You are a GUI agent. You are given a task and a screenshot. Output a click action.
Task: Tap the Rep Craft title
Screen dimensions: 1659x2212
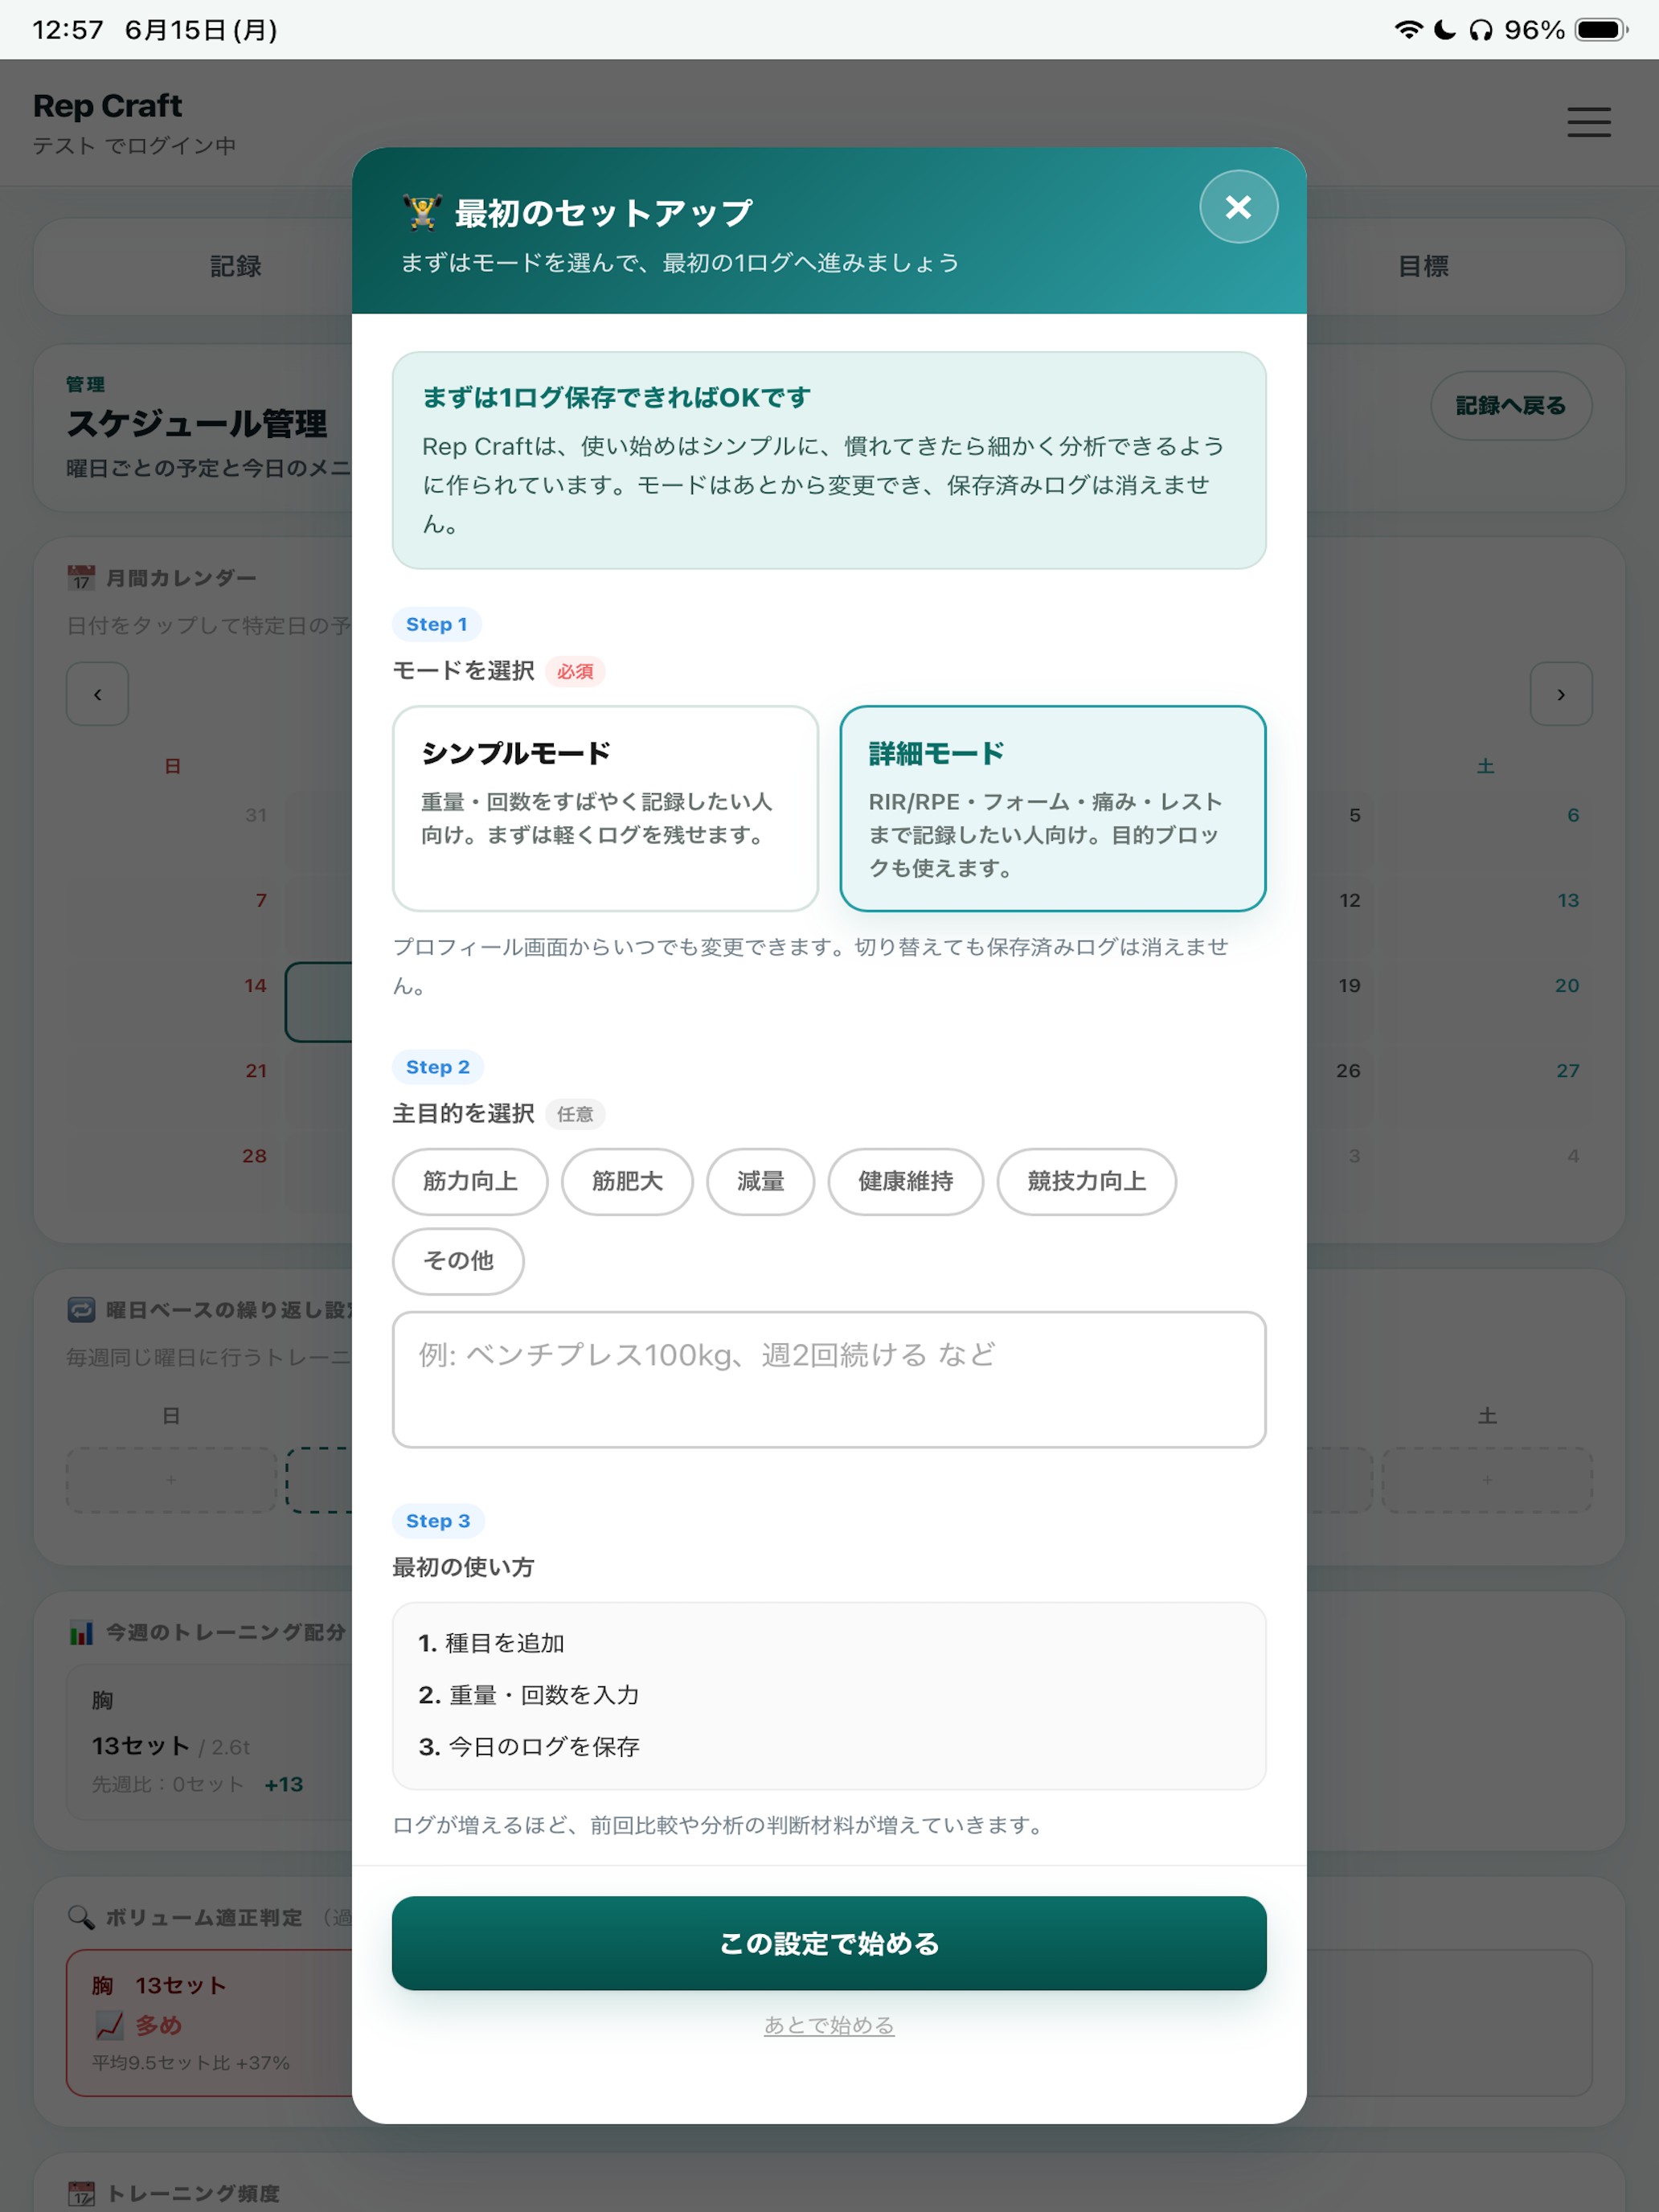point(108,106)
